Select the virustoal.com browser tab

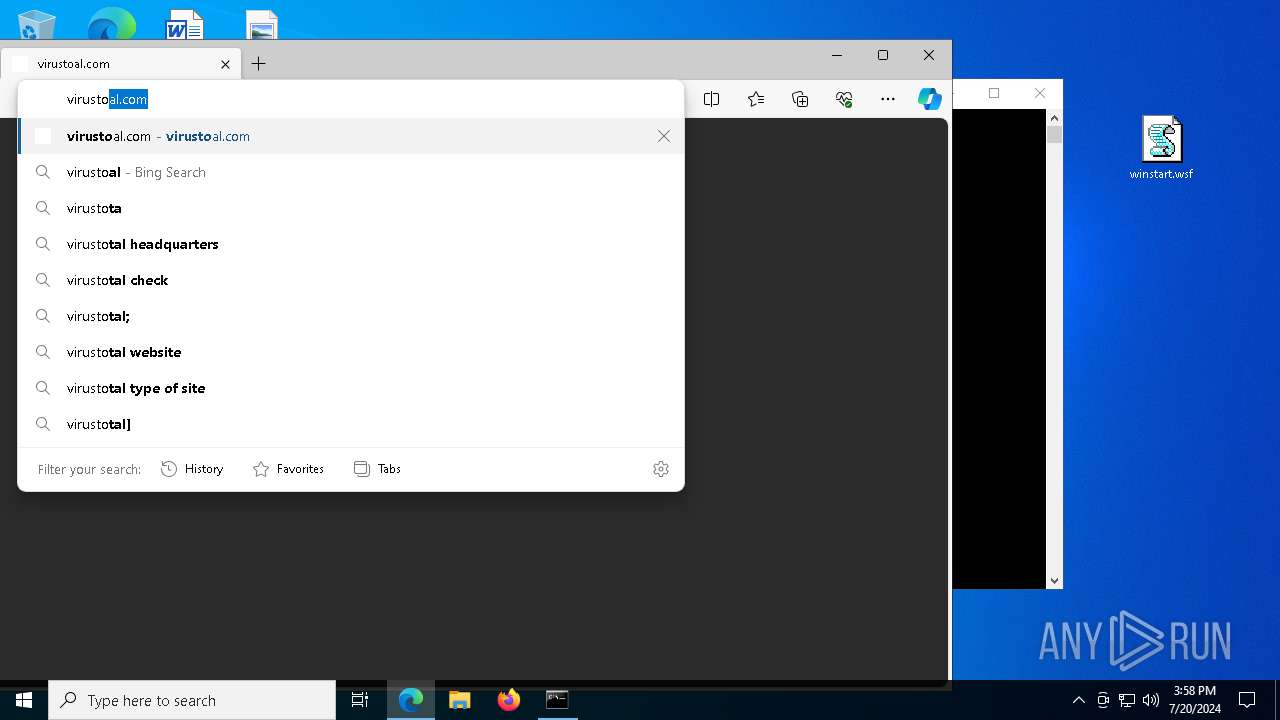(x=121, y=64)
